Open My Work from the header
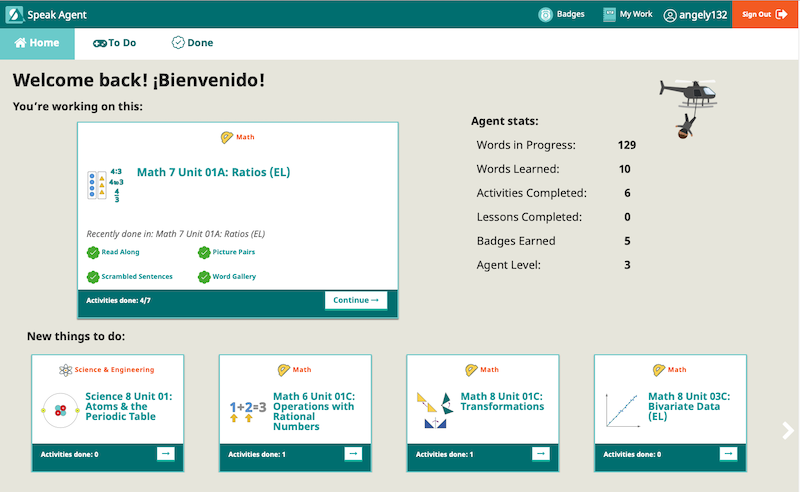 pyautogui.click(x=609, y=15)
